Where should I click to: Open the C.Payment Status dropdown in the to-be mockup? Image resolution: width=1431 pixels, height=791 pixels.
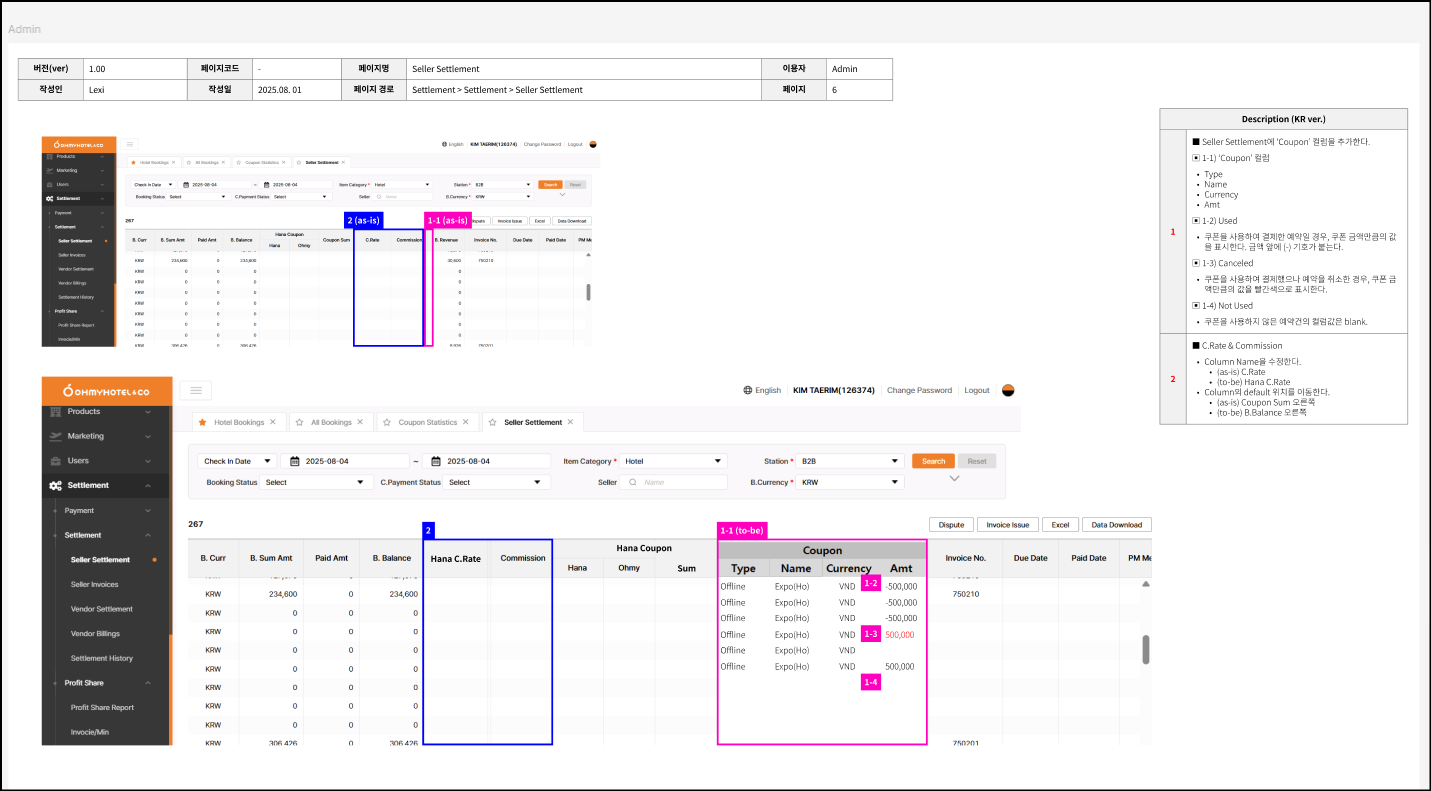click(x=497, y=482)
